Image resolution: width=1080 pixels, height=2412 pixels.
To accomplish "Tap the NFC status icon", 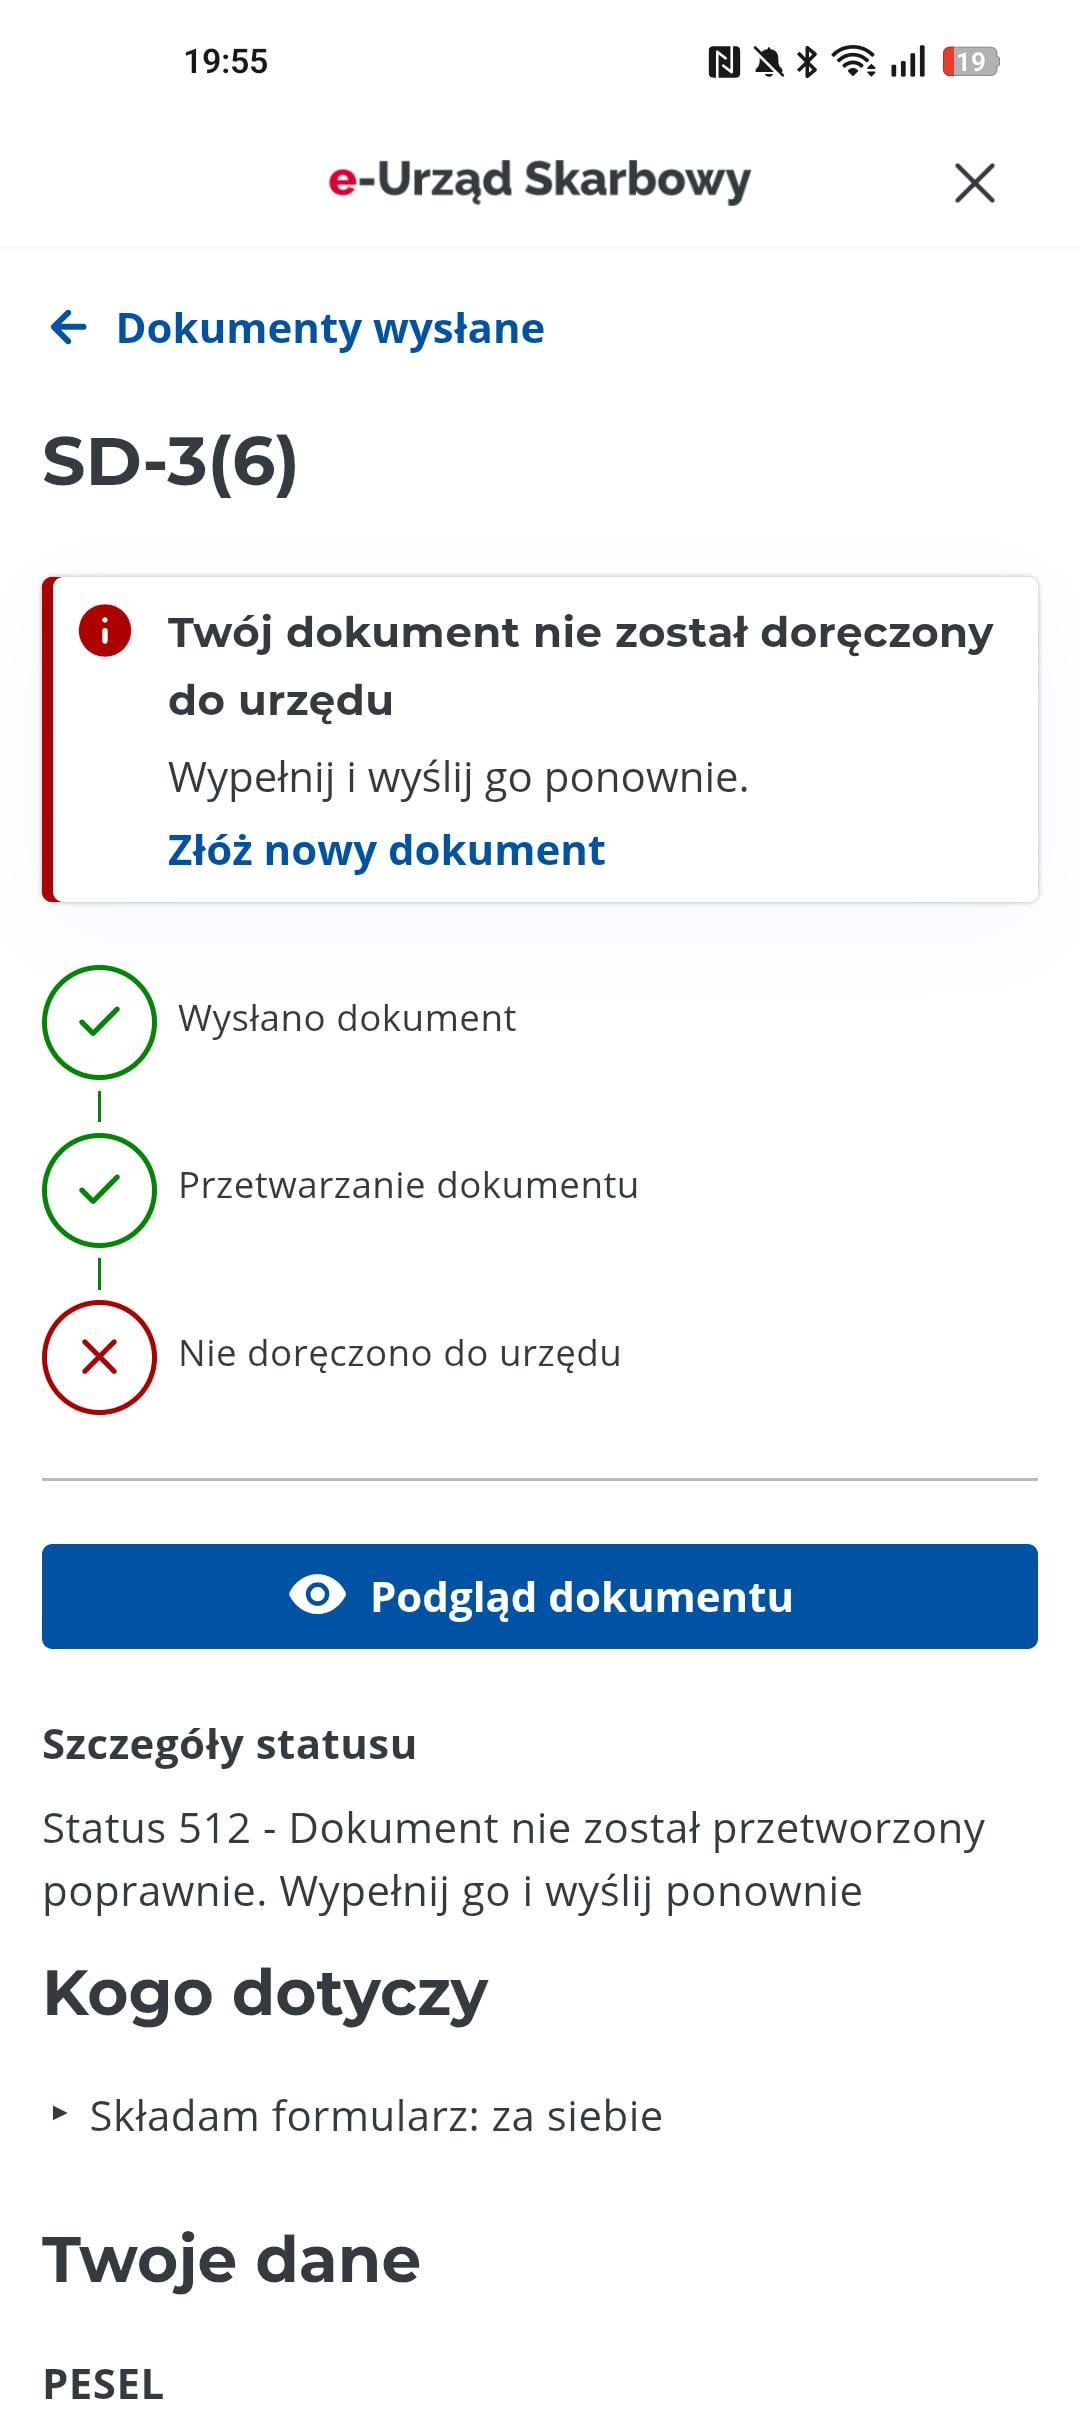I will [x=724, y=62].
